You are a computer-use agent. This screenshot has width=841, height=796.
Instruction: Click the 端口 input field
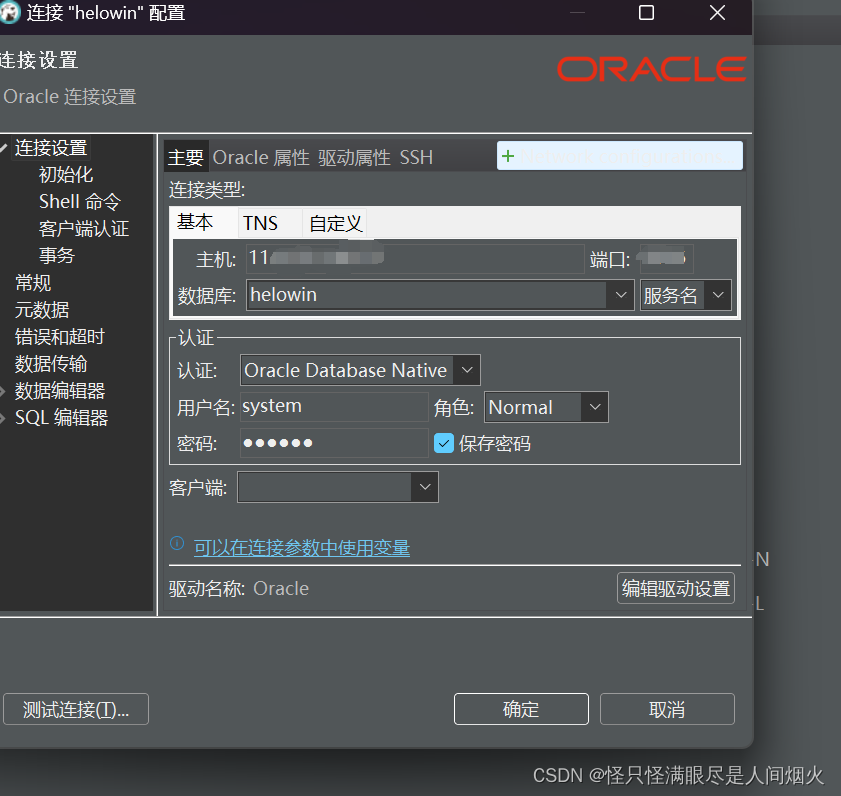pyautogui.click(x=667, y=259)
